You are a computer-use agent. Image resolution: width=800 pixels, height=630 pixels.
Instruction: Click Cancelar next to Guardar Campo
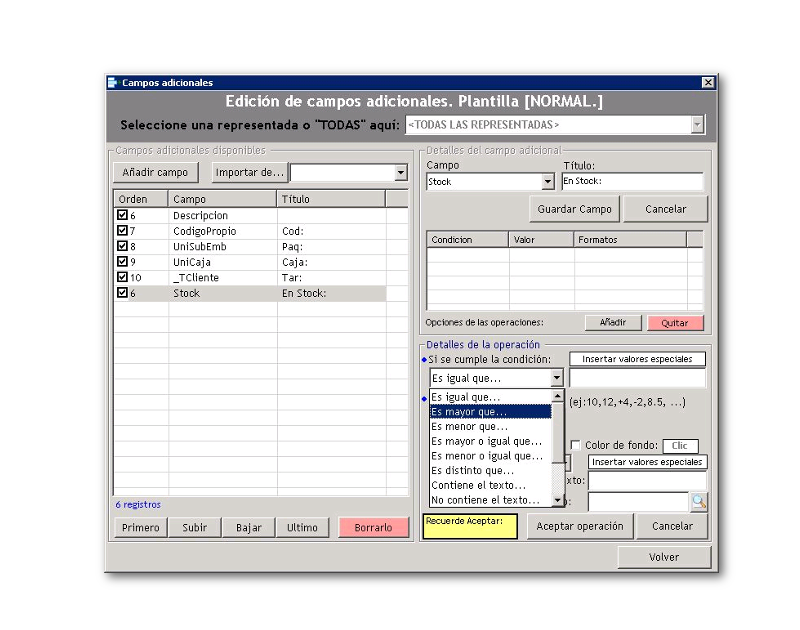(x=665, y=209)
